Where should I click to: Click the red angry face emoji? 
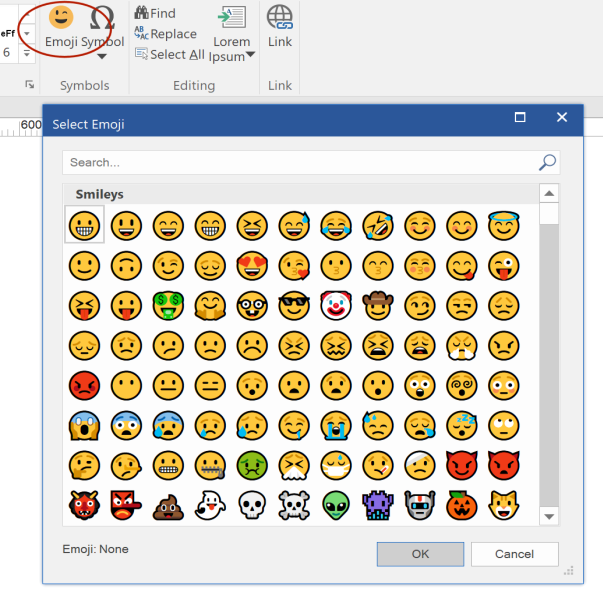pos(84,385)
